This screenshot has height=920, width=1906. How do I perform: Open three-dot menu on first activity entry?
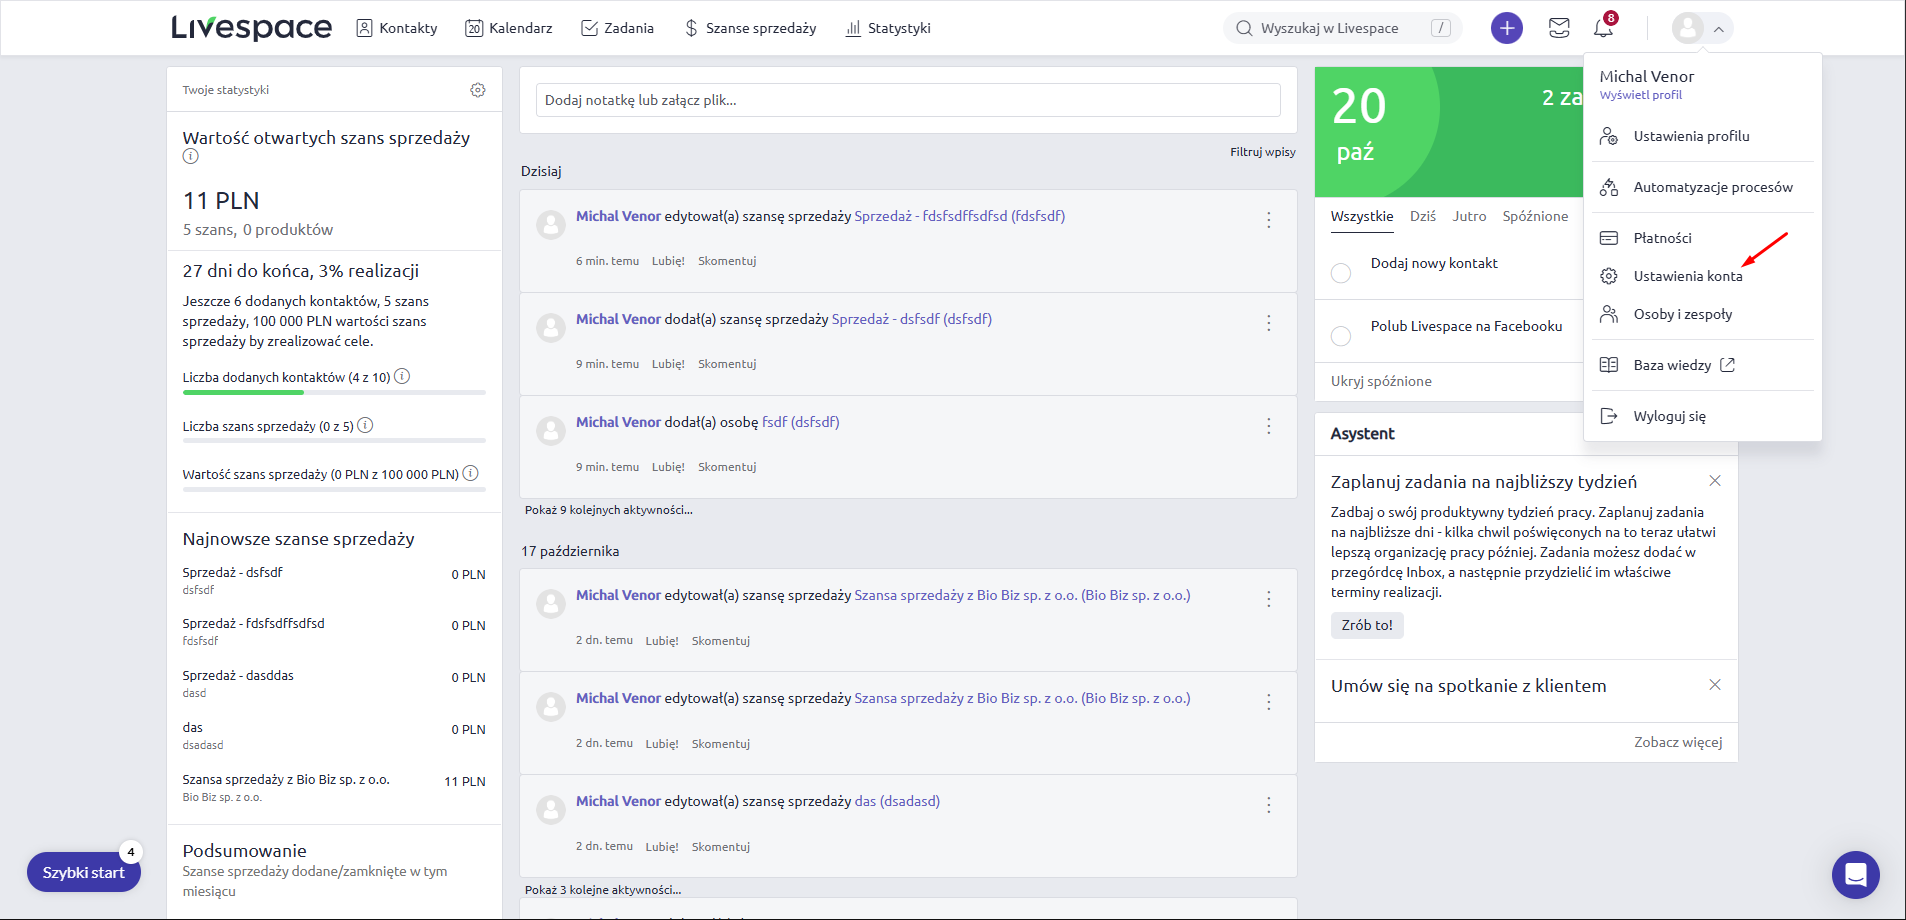[1268, 220]
